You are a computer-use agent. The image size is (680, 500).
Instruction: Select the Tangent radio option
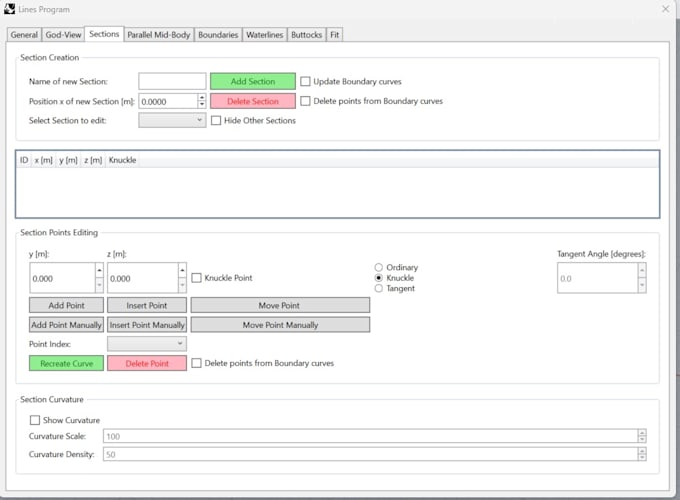(x=379, y=288)
